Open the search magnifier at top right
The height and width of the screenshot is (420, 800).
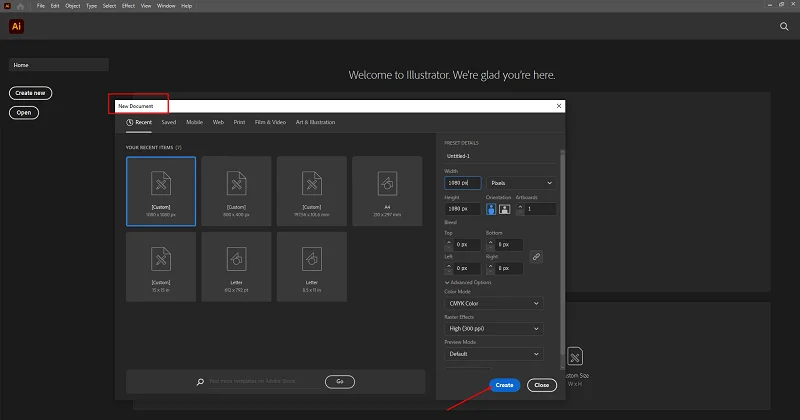(784, 27)
